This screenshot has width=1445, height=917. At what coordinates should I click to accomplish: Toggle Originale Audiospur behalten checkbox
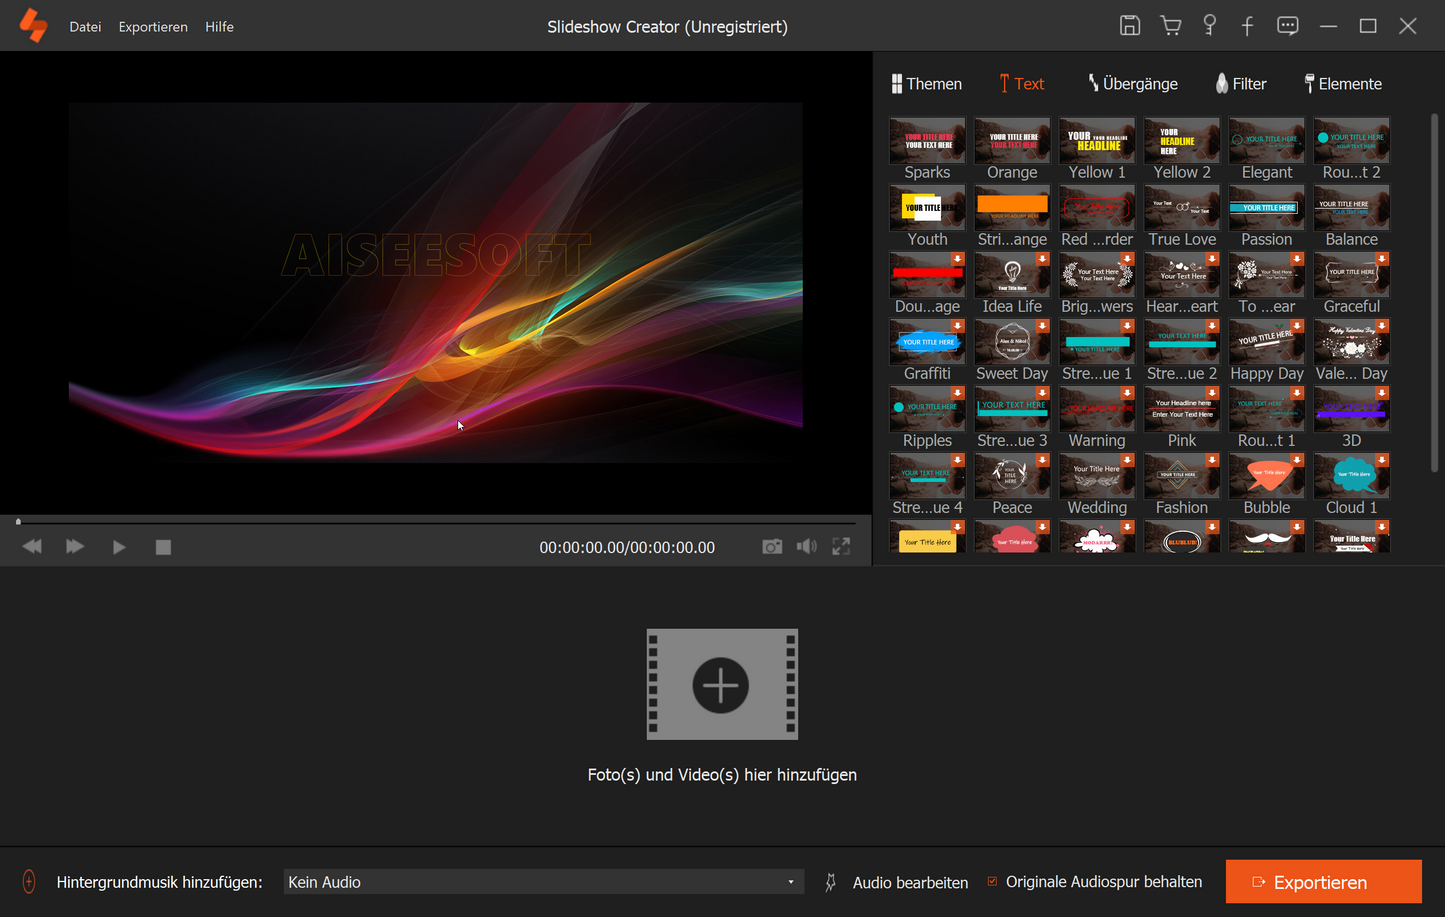992,882
